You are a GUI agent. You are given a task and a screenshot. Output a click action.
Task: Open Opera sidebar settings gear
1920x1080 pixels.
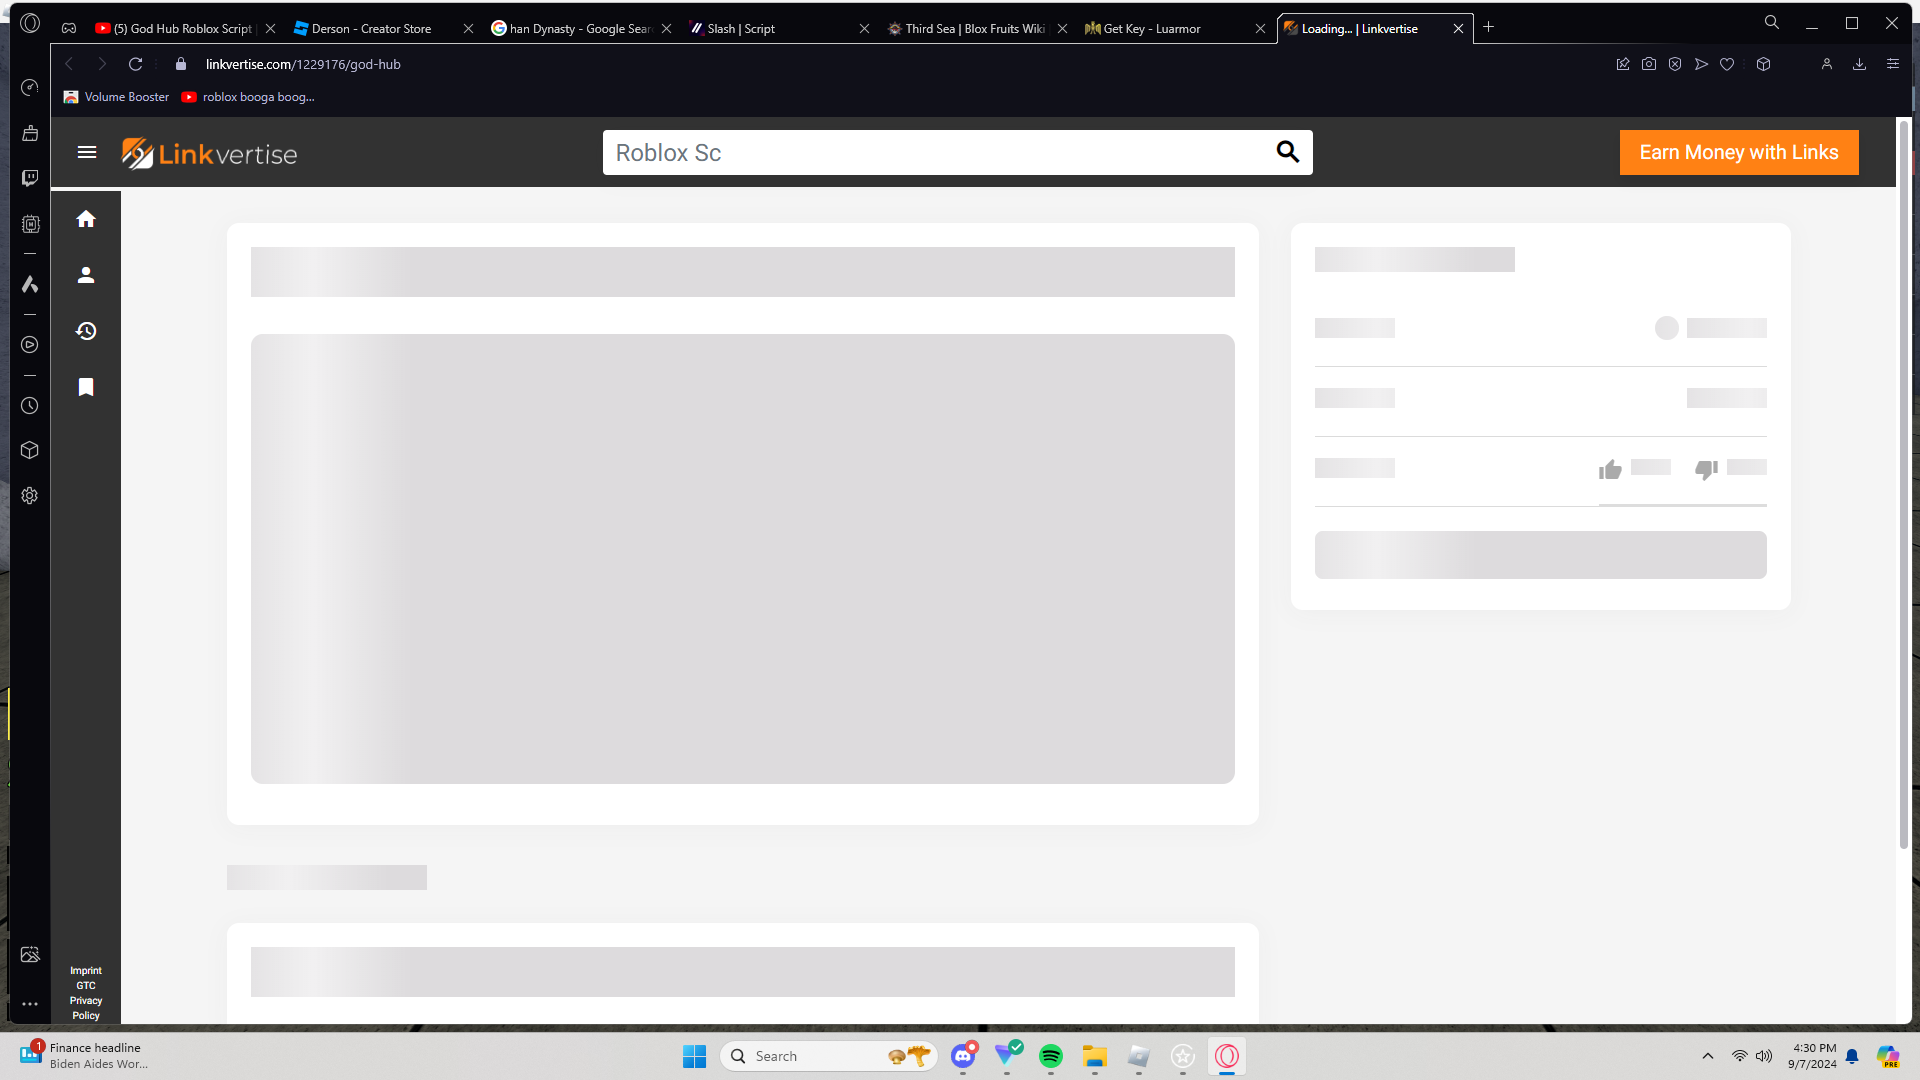coord(30,496)
